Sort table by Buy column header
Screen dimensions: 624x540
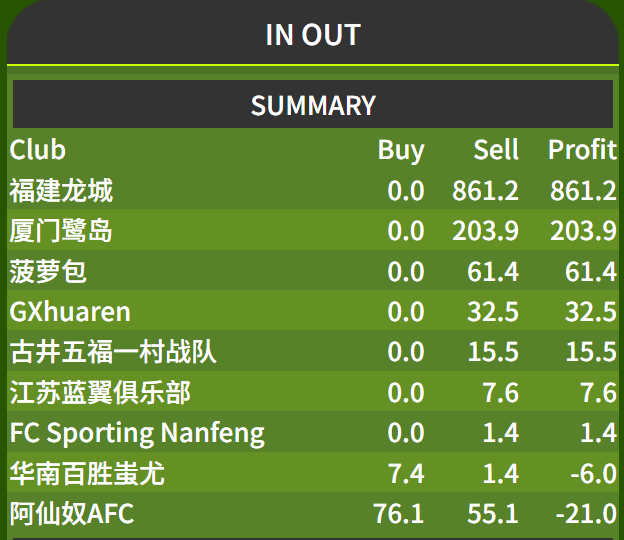401,150
